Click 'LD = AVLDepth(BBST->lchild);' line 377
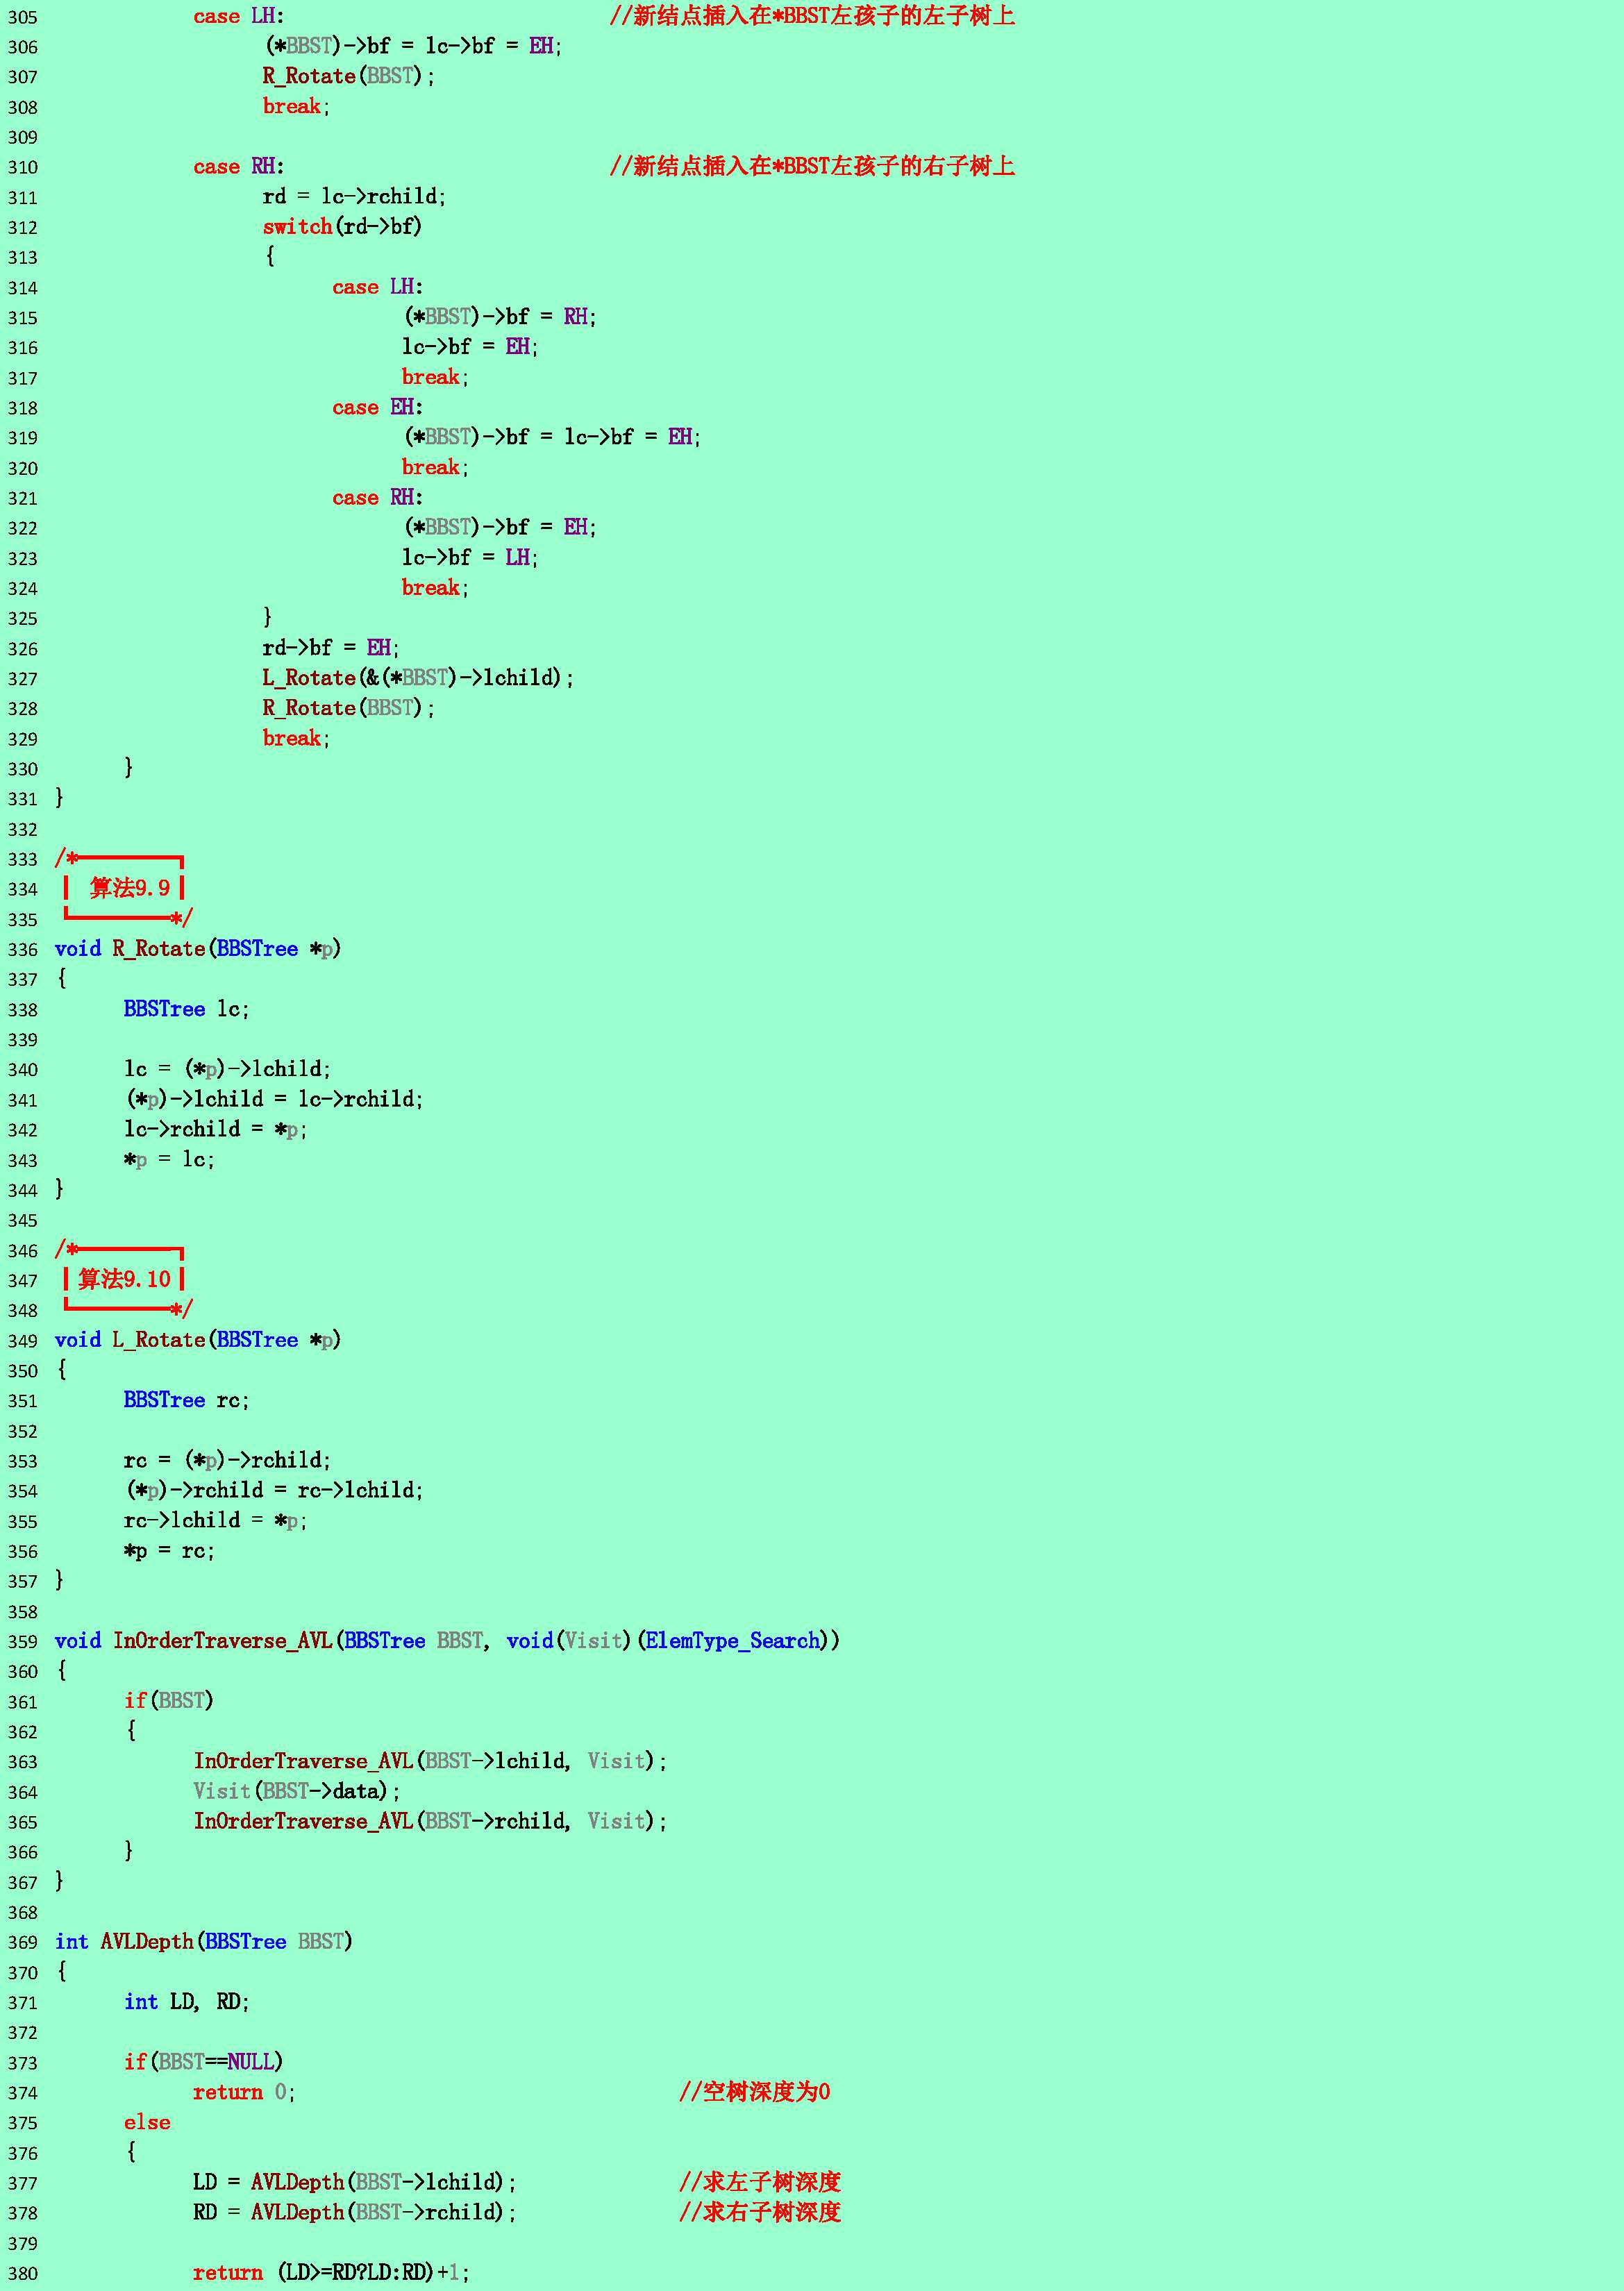Screen dimensions: 1624x2291 tap(355, 2182)
